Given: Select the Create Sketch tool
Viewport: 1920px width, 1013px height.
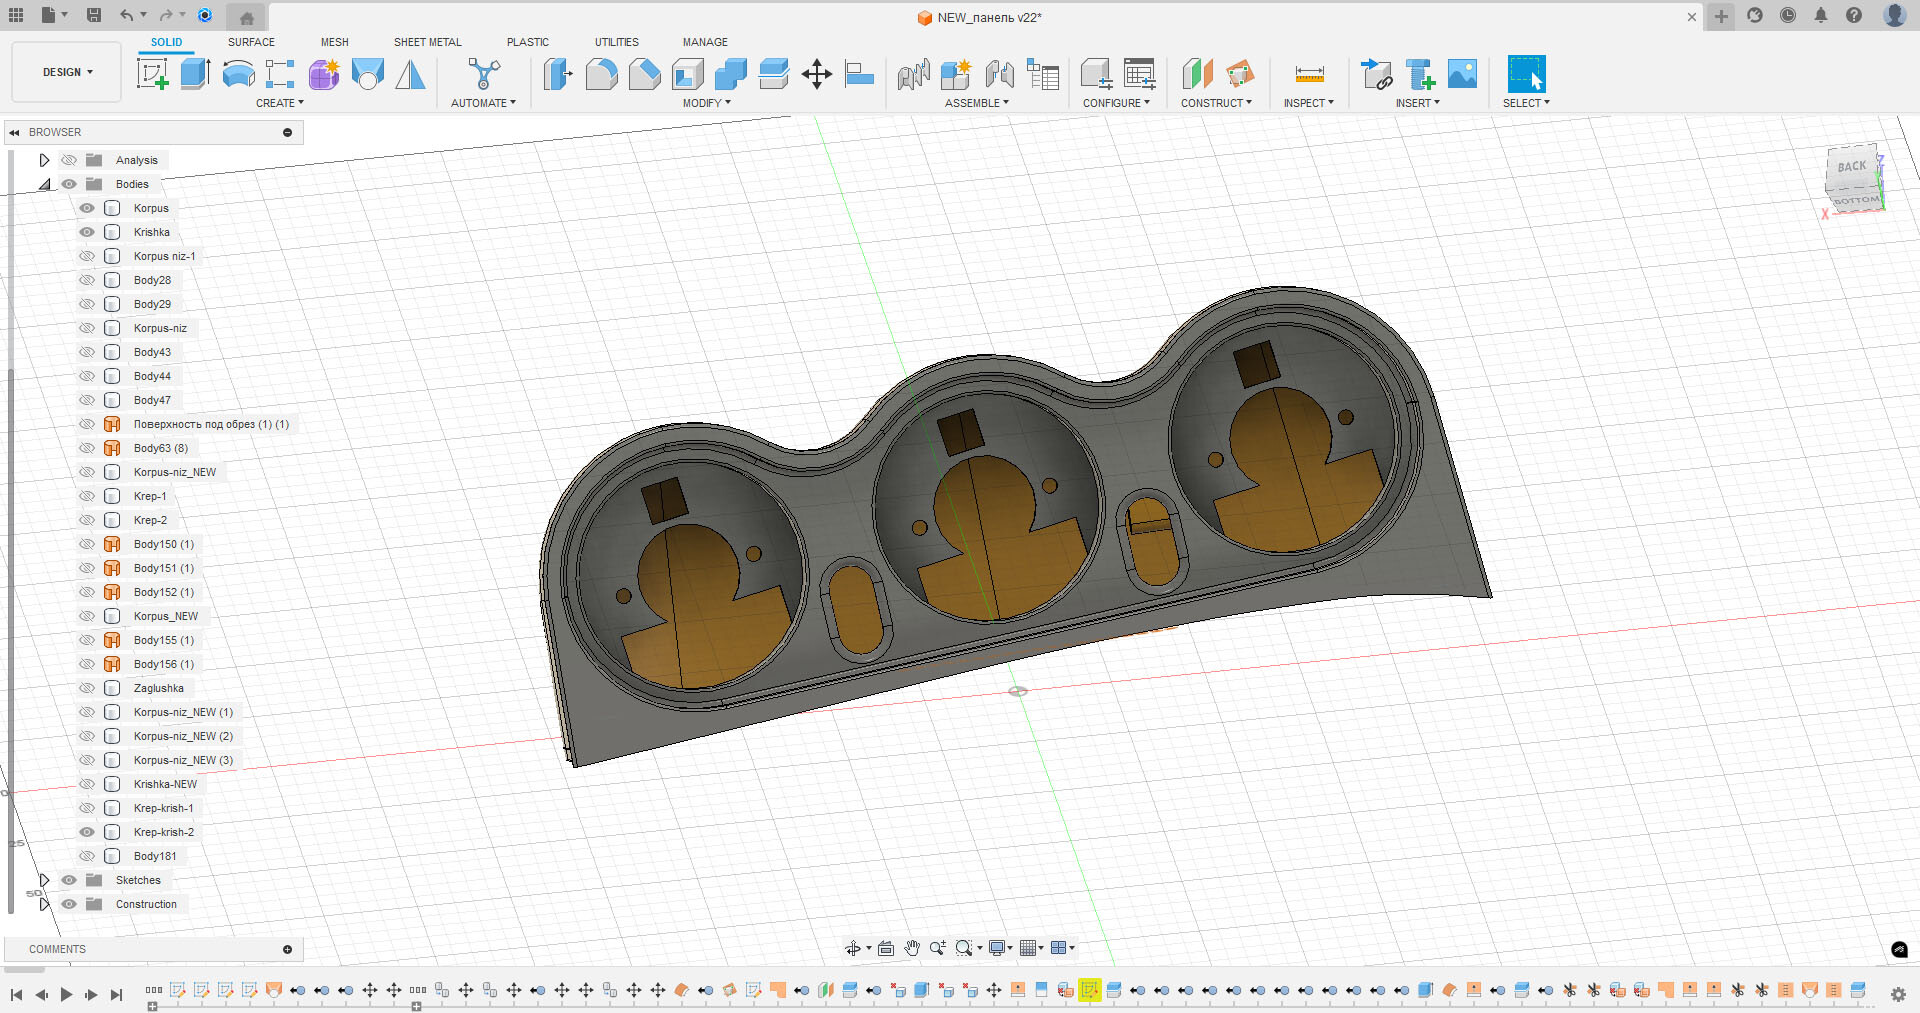Looking at the screenshot, I should [x=152, y=74].
